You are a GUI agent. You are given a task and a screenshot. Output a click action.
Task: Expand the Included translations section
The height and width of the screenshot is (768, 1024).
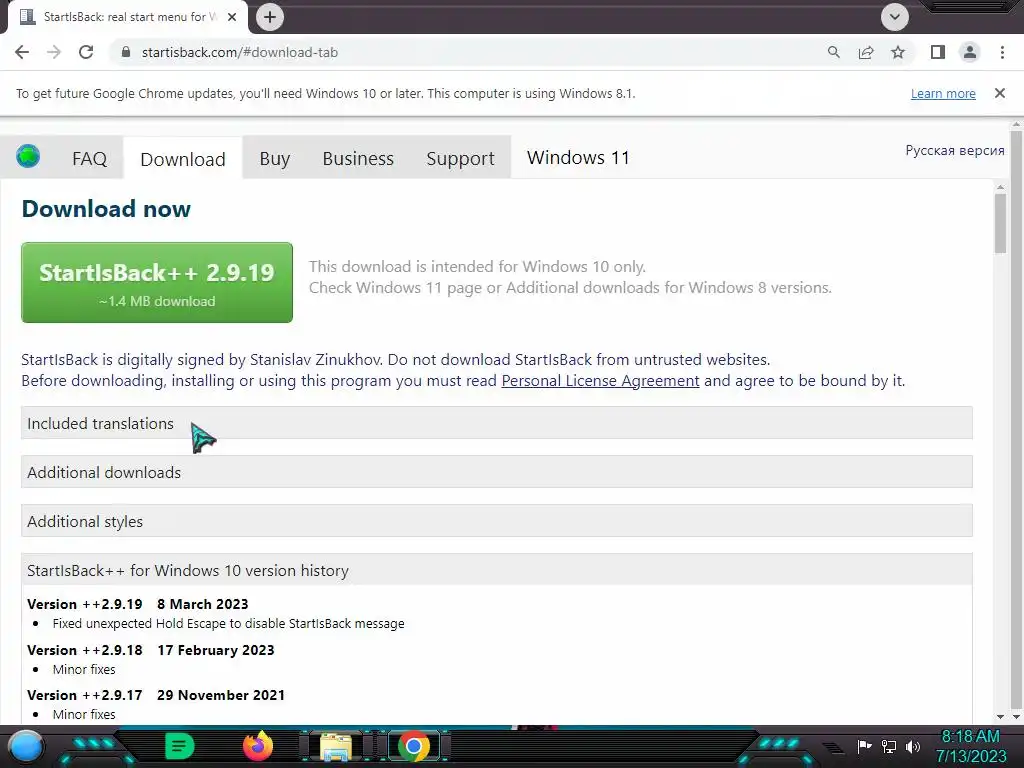(496, 423)
